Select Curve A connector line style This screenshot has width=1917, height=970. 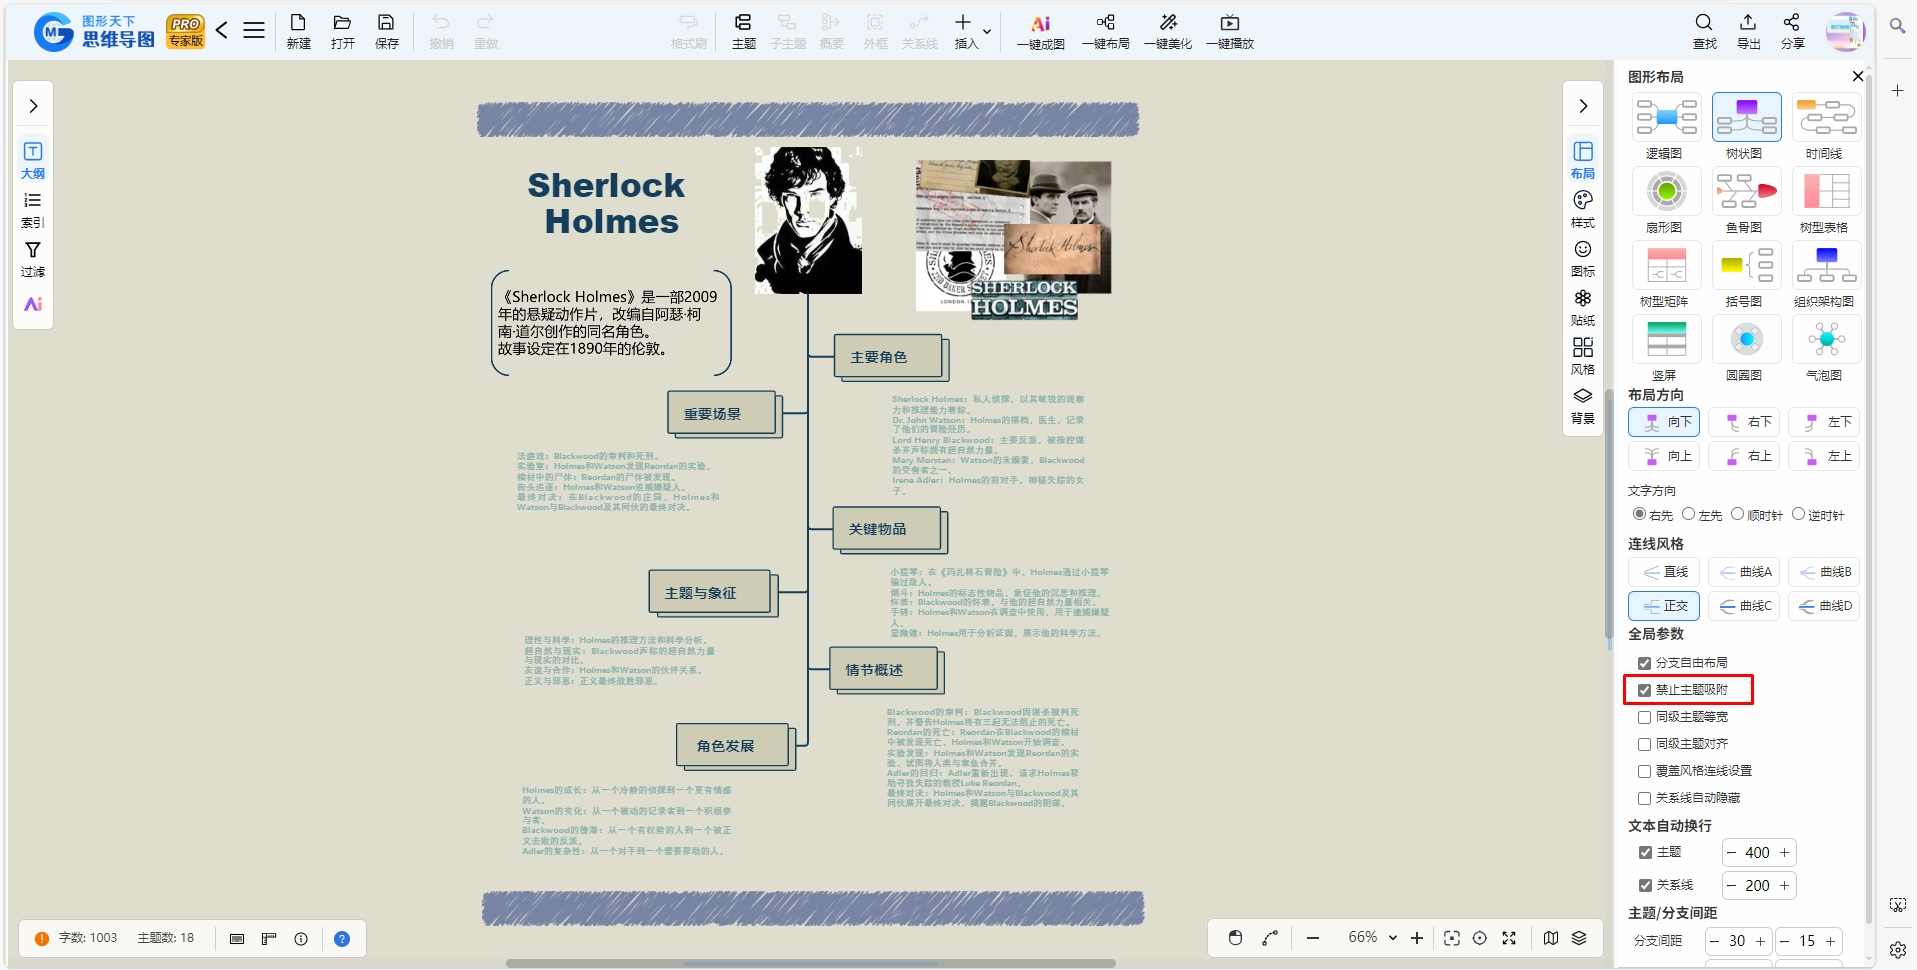pyautogui.click(x=1744, y=572)
